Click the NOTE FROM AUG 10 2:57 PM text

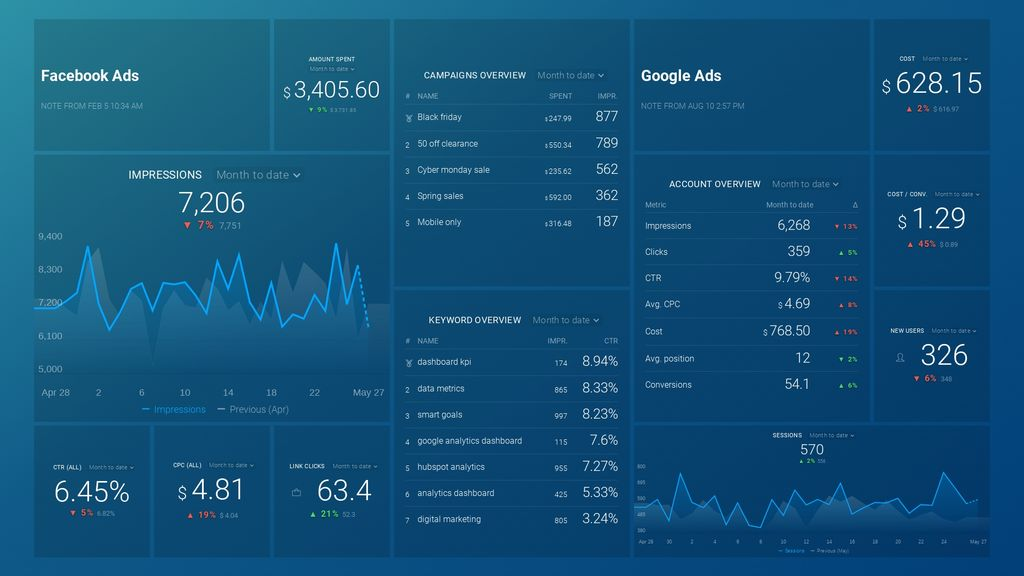tap(692, 106)
